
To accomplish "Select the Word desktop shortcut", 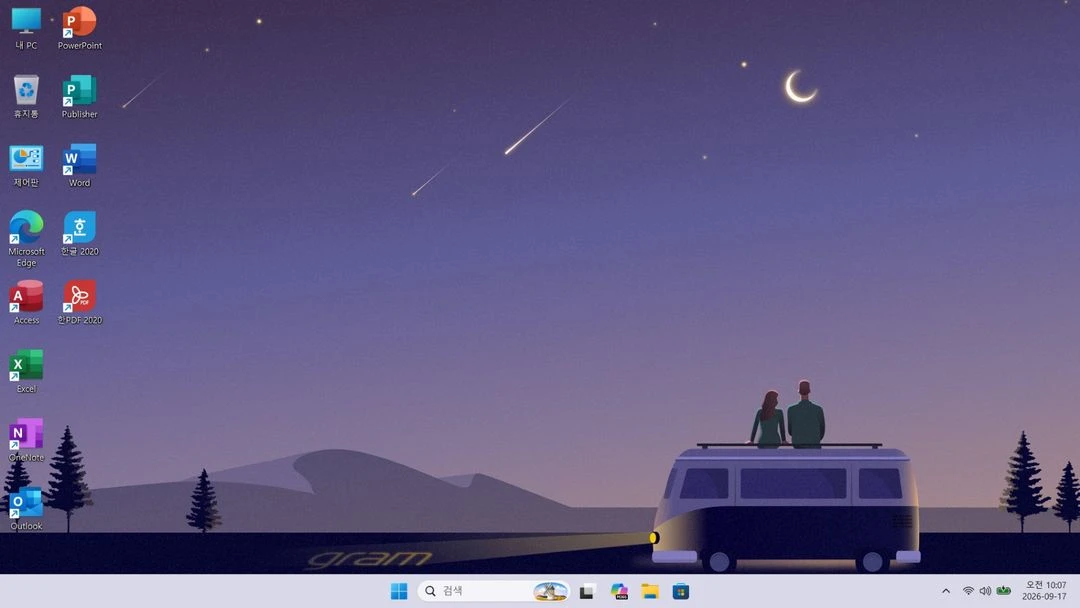I will [80, 165].
